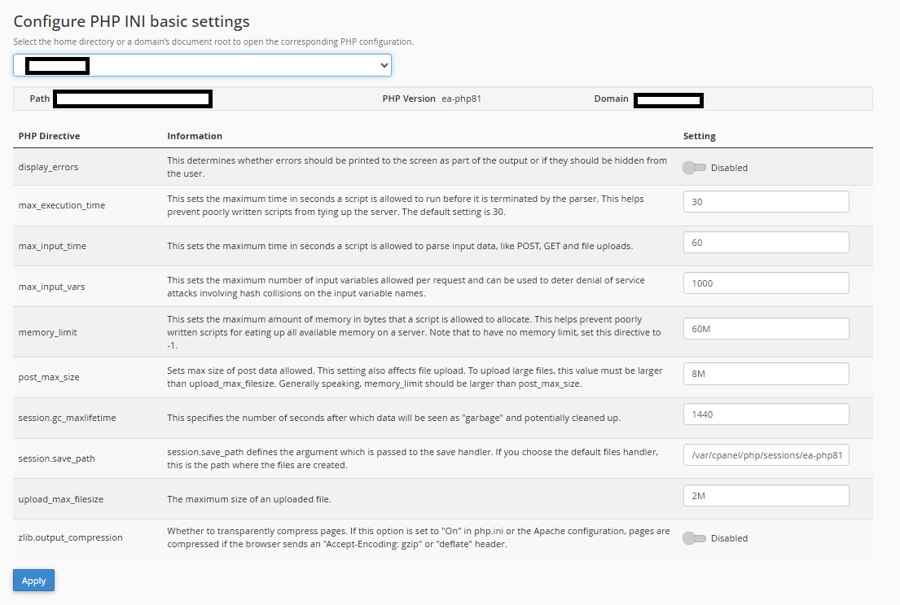Click the session.save_path directive name

click(57, 459)
